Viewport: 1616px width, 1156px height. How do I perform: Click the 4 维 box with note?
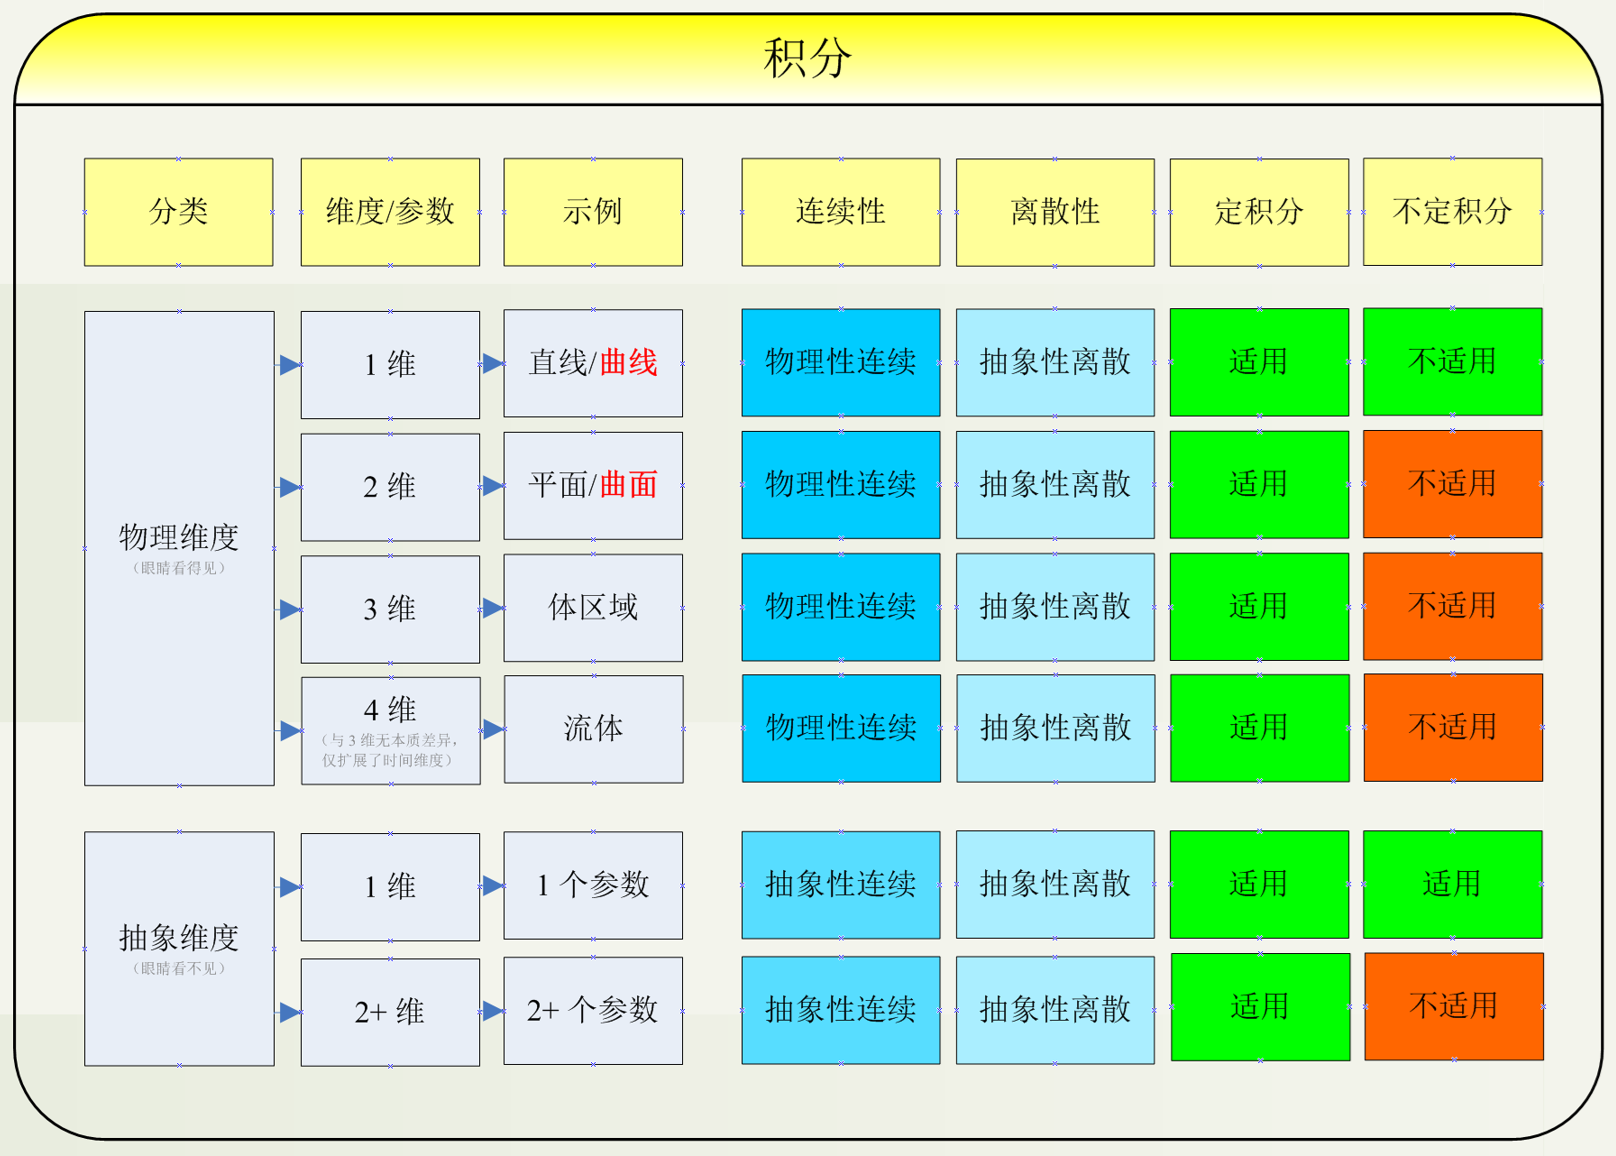point(390,731)
